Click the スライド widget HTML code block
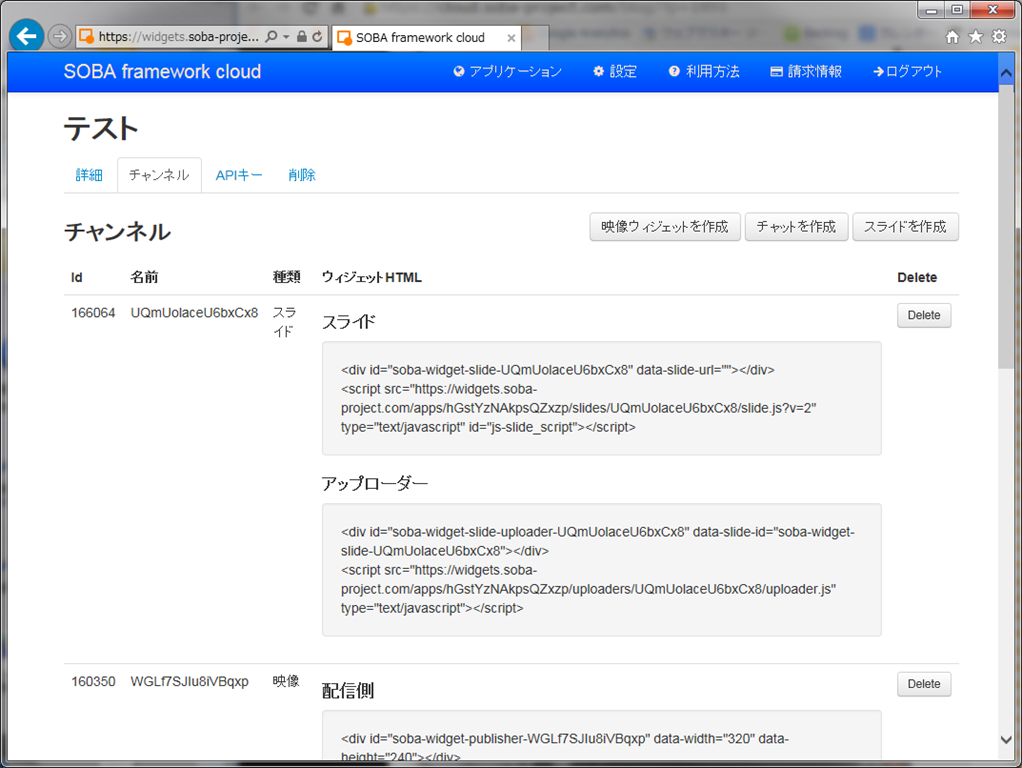 tap(602, 398)
